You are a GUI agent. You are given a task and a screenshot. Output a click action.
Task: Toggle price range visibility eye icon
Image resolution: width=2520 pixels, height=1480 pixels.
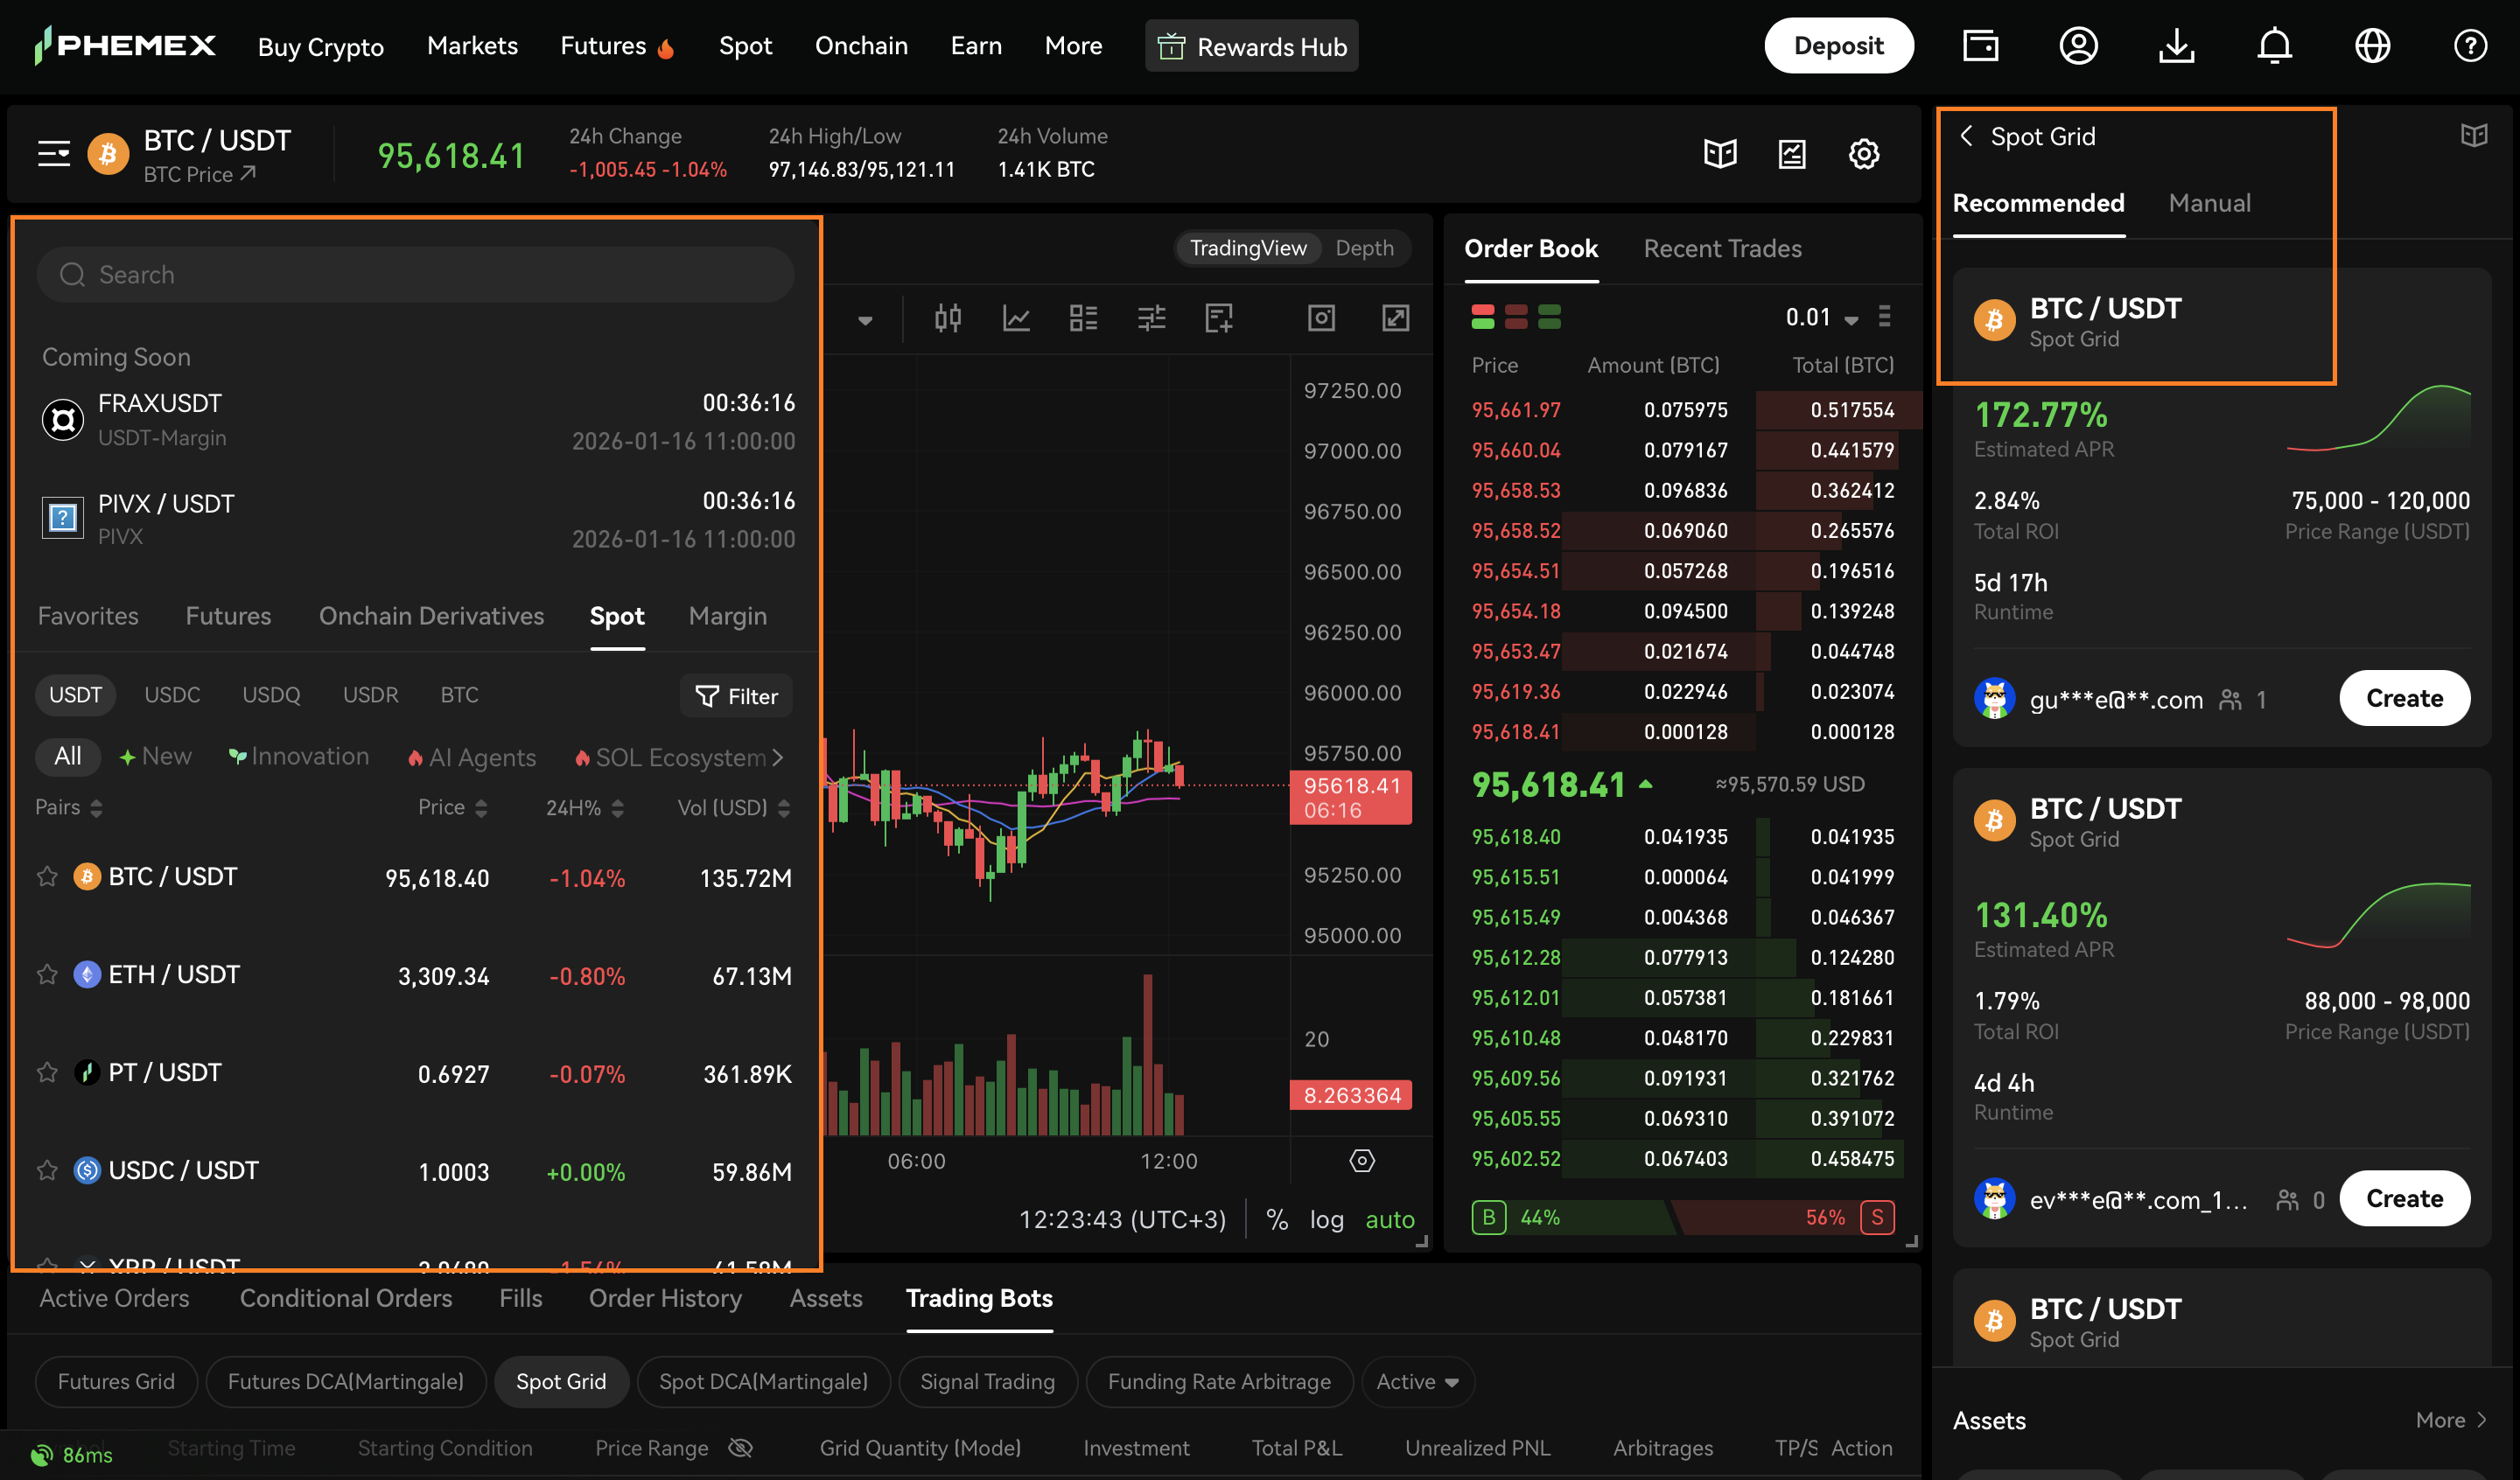pos(740,1448)
